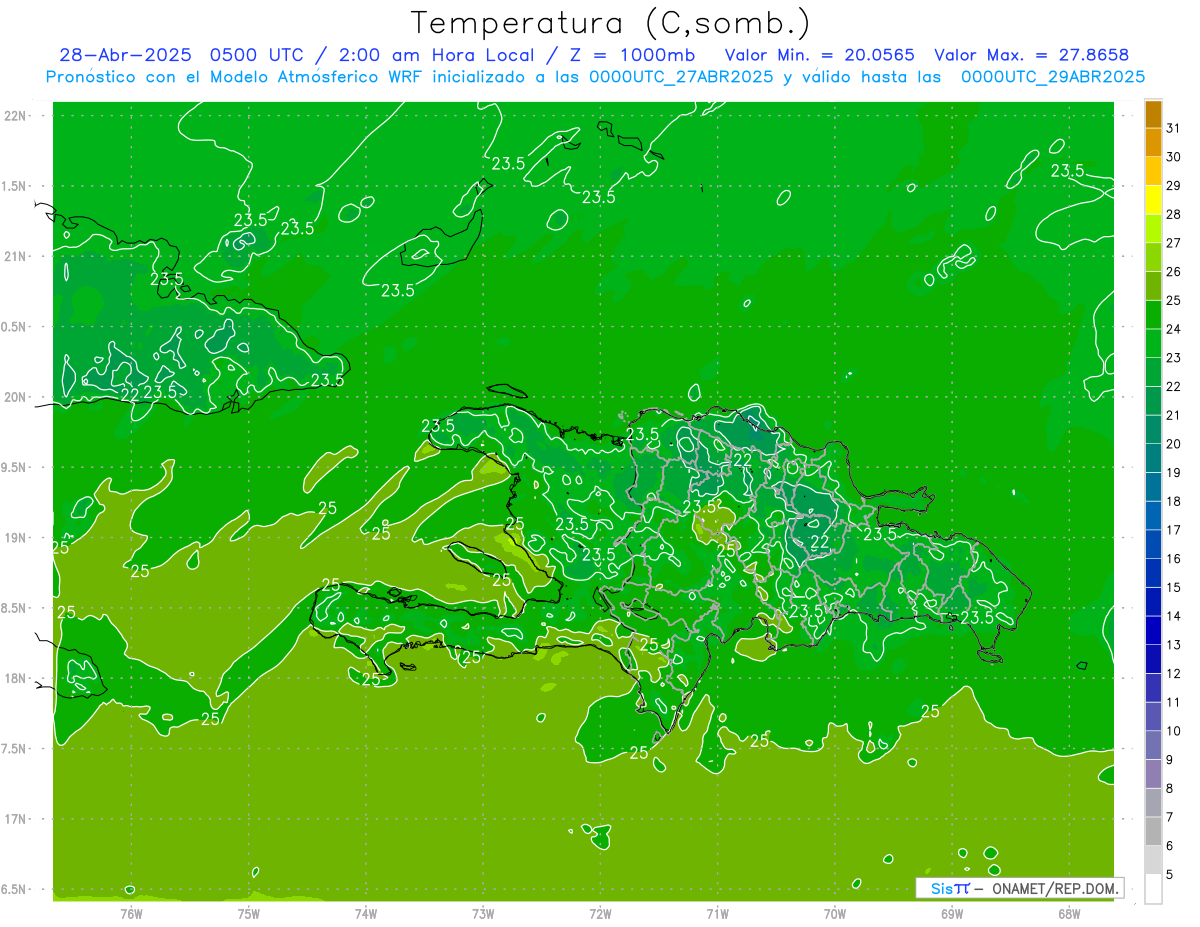Pick the white swatch below the 5 label
Viewport: 1200px width, 927px height.
point(1153,889)
